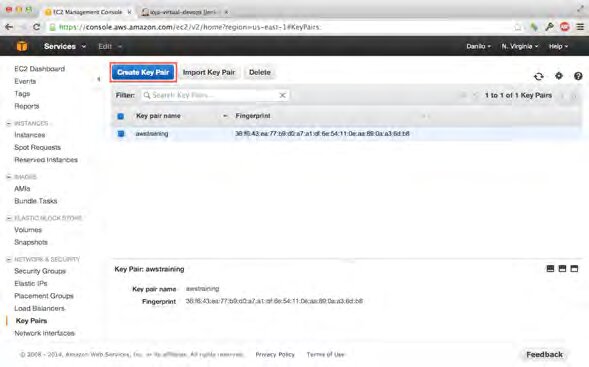This screenshot has height=367, width=589.
Task: Click the Create Key Pair button
Action: tap(143, 72)
